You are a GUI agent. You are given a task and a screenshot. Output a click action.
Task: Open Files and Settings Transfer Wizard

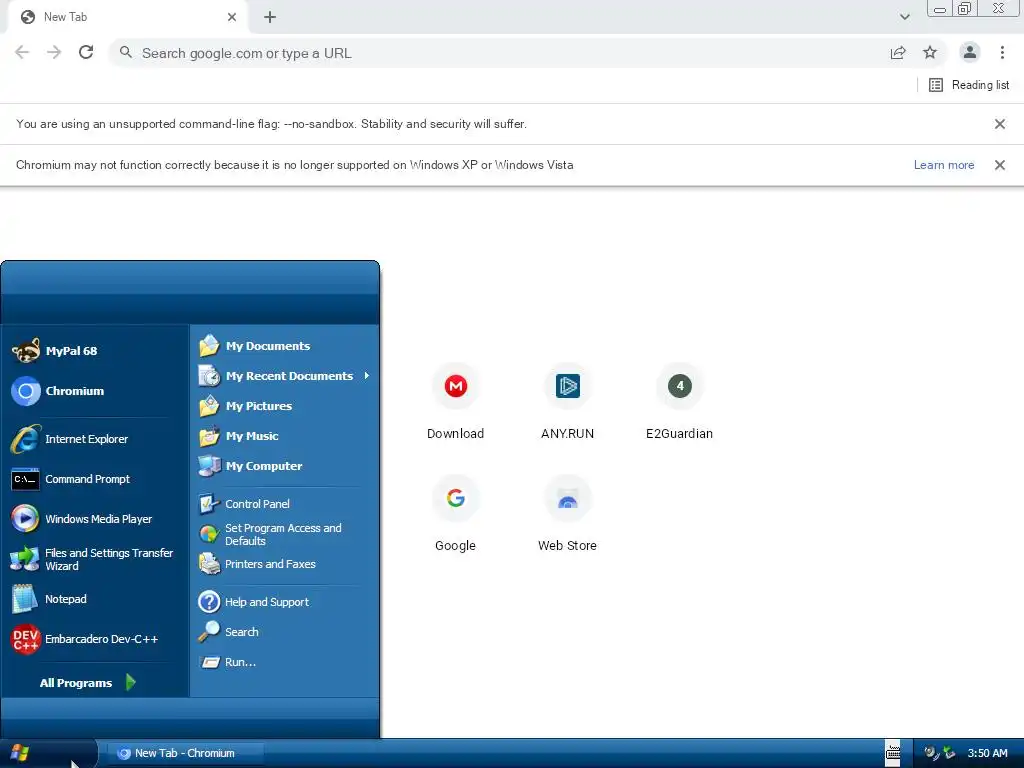pos(95,559)
